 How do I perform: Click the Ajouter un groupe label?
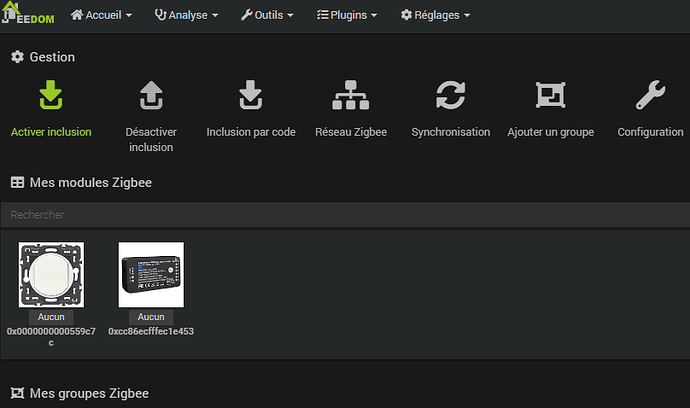point(551,132)
